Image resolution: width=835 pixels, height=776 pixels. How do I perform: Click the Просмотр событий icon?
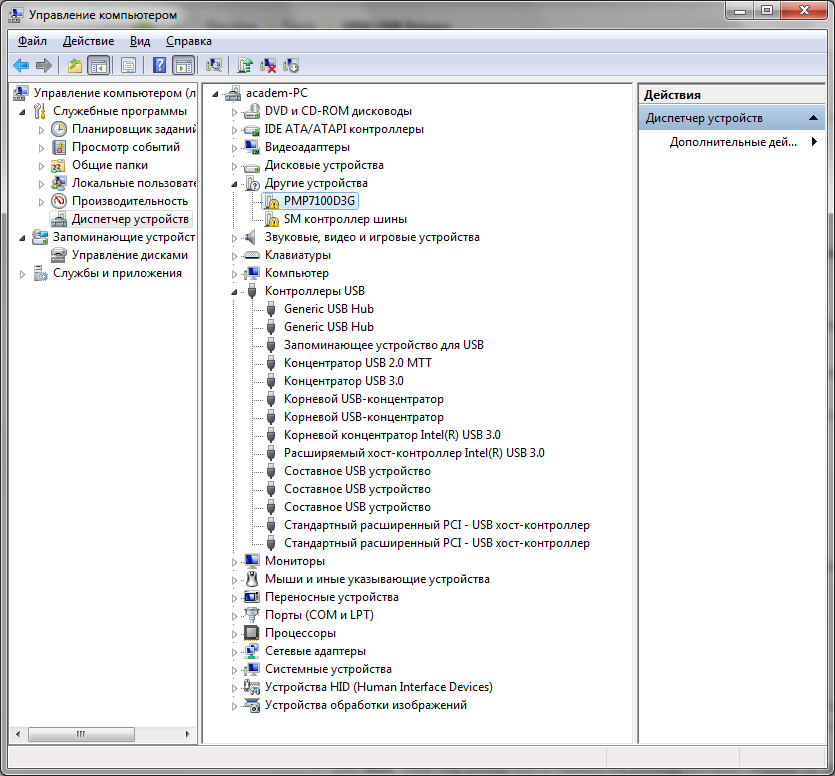point(59,148)
